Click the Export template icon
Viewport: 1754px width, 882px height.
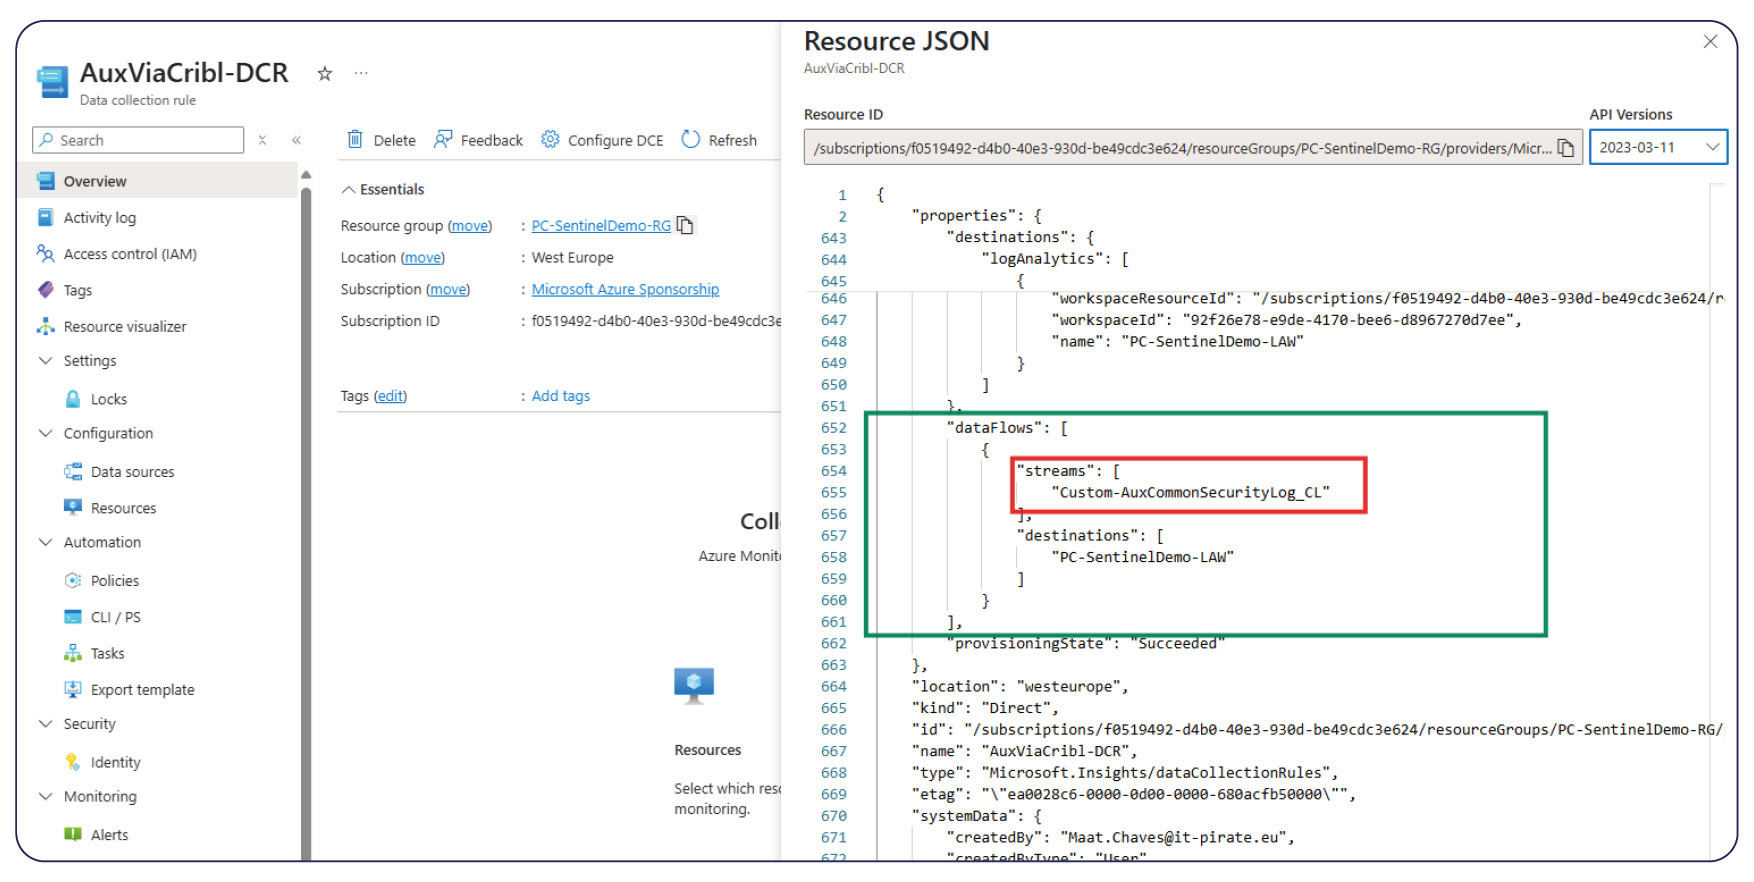click(x=73, y=689)
